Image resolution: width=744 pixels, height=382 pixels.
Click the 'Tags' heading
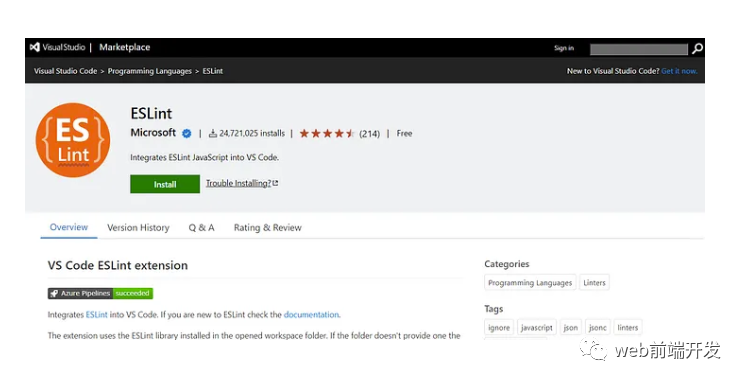coord(493,309)
